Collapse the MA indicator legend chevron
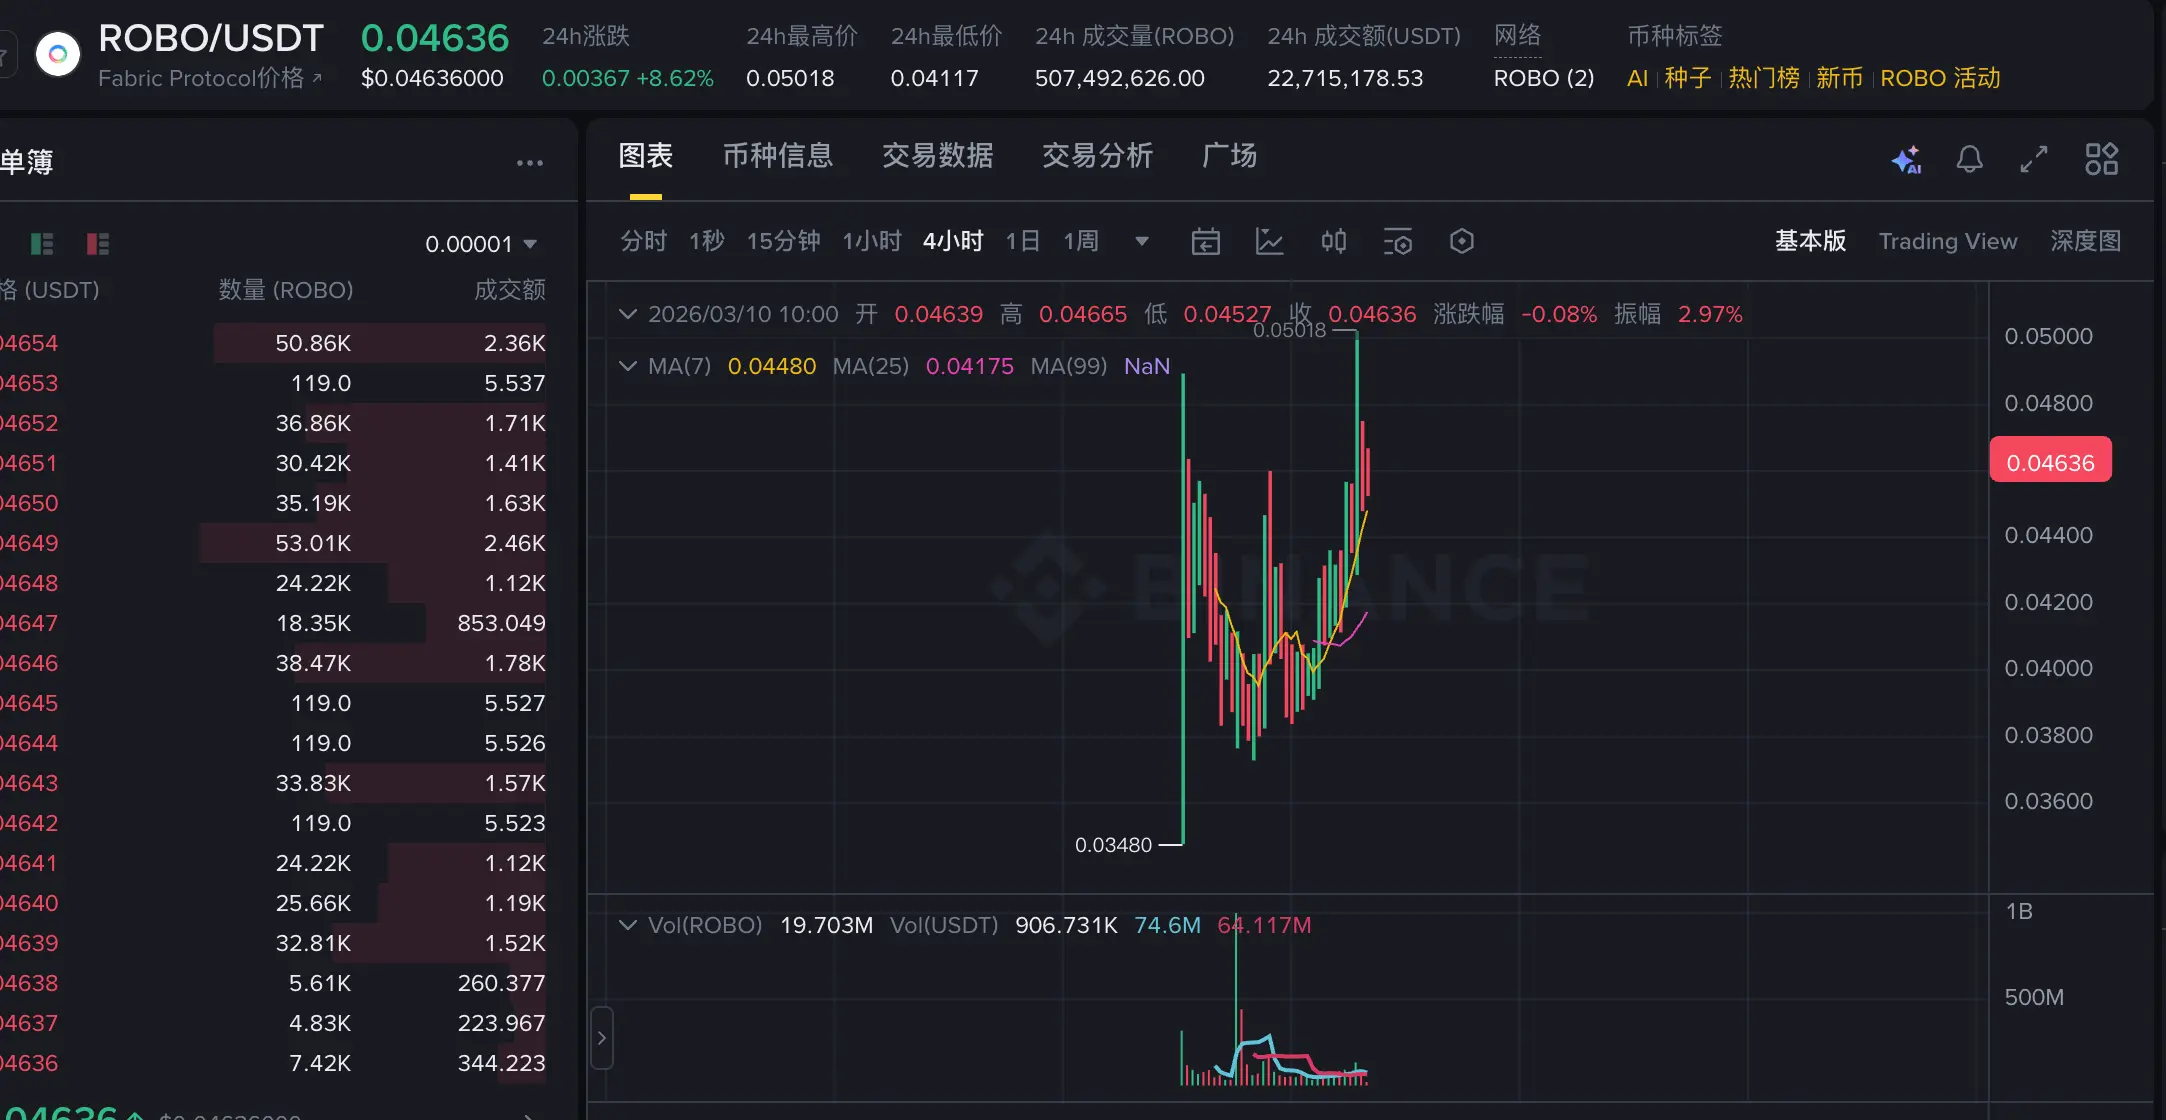2166x1120 pixels. 628,366
